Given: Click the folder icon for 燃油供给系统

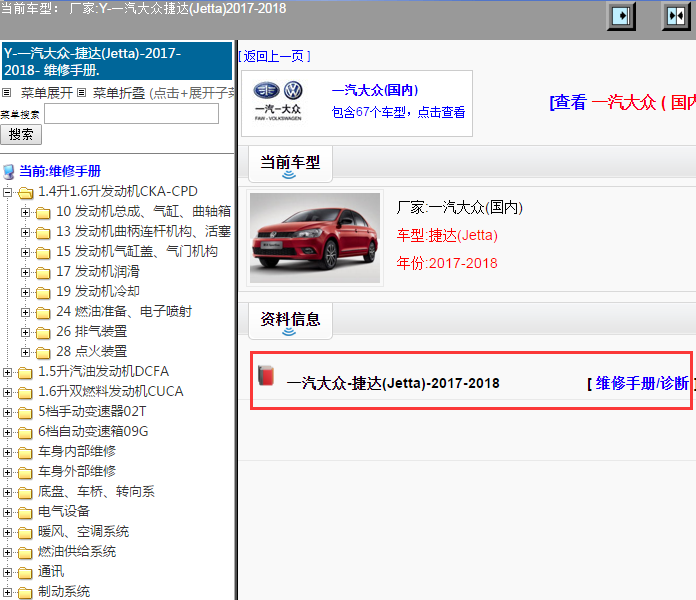Looking at the screenshot, I should 25,553.
